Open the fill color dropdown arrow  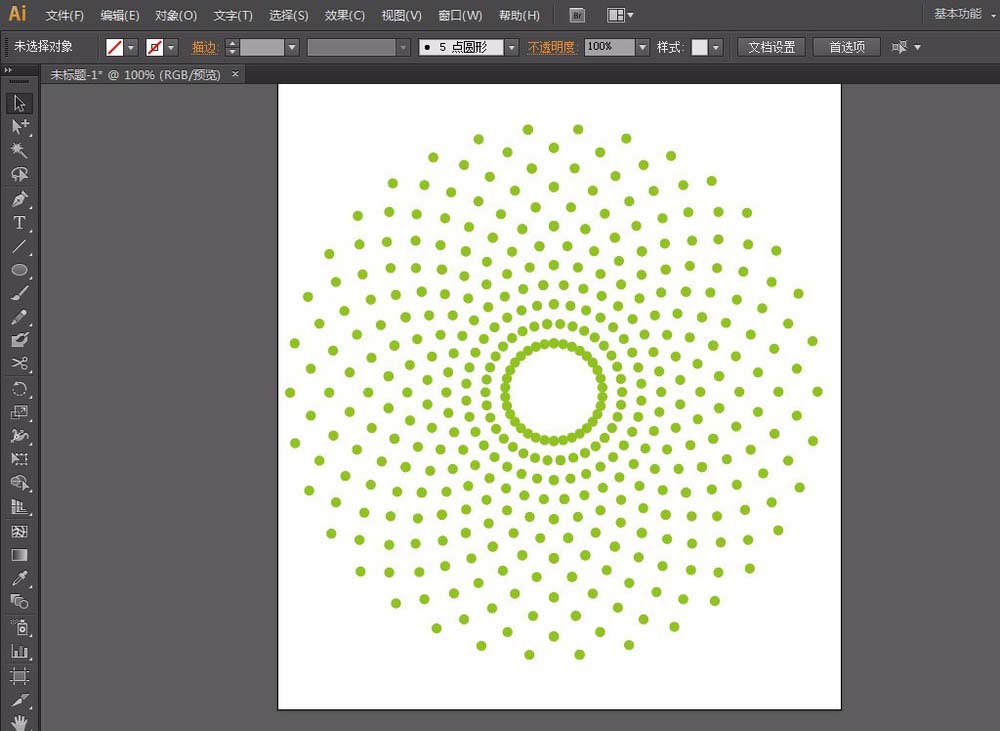pos(131,47)
